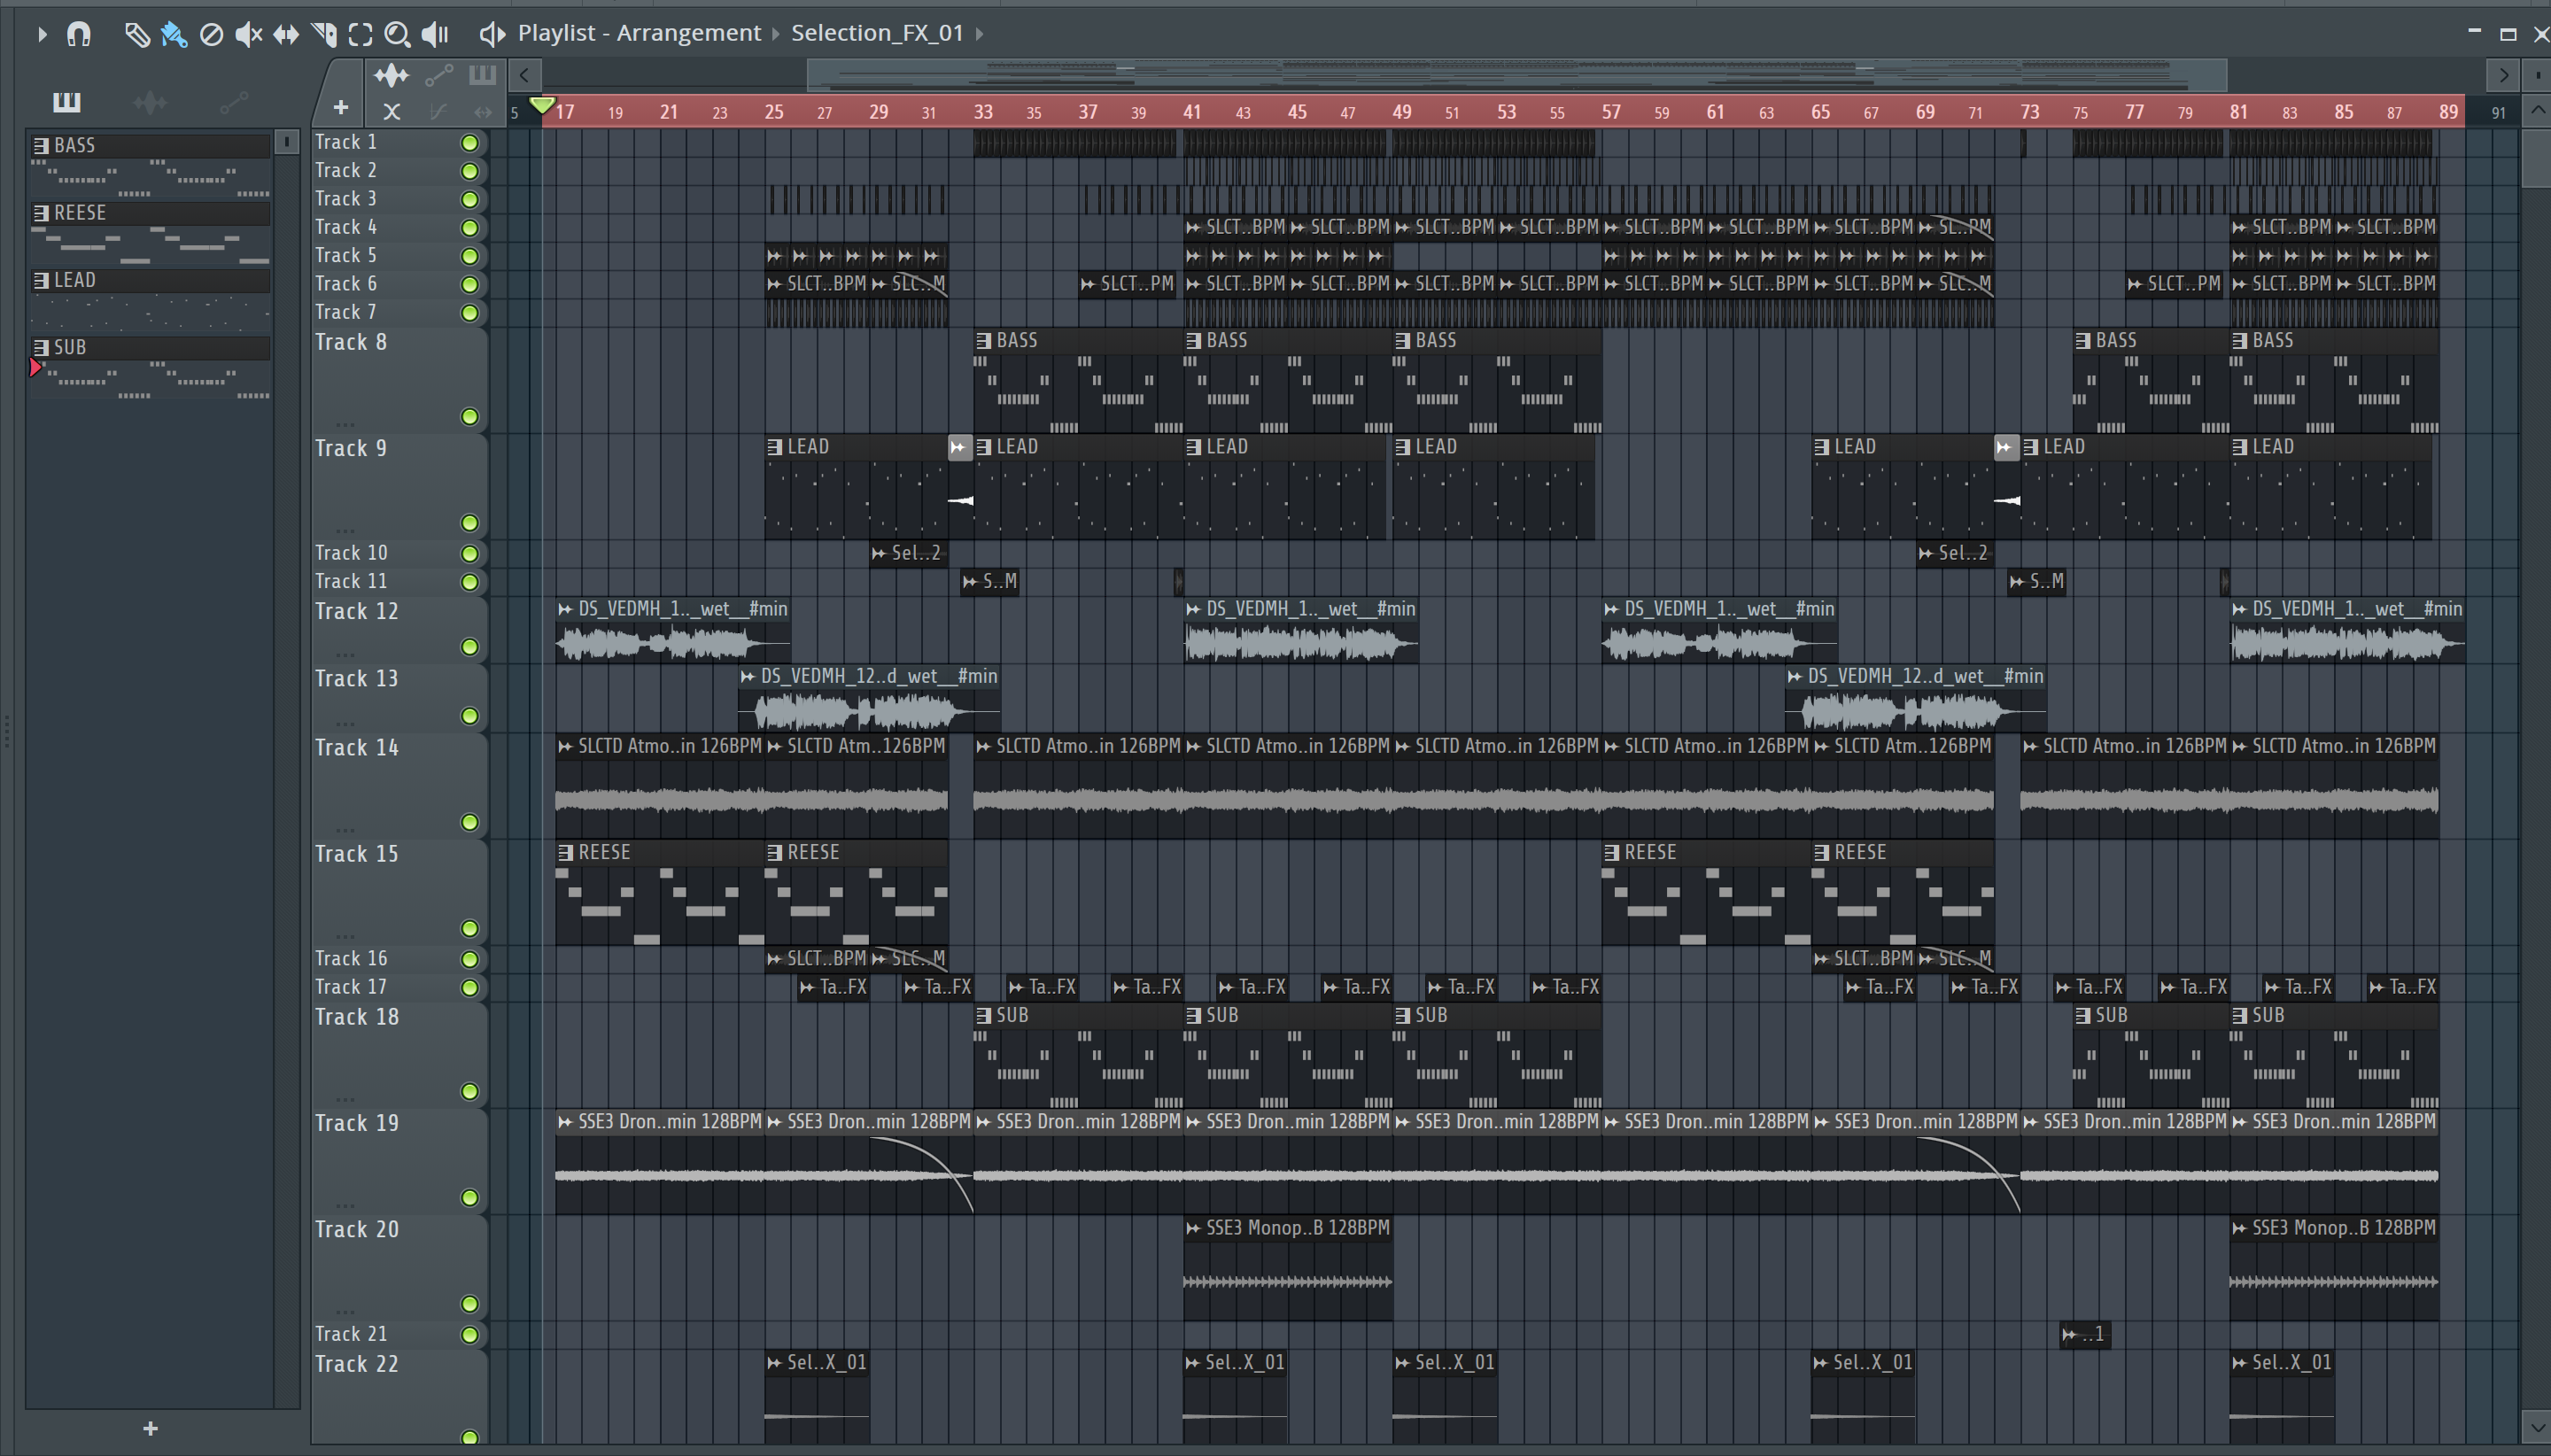Select the Paint brush tool

point(174,35)
